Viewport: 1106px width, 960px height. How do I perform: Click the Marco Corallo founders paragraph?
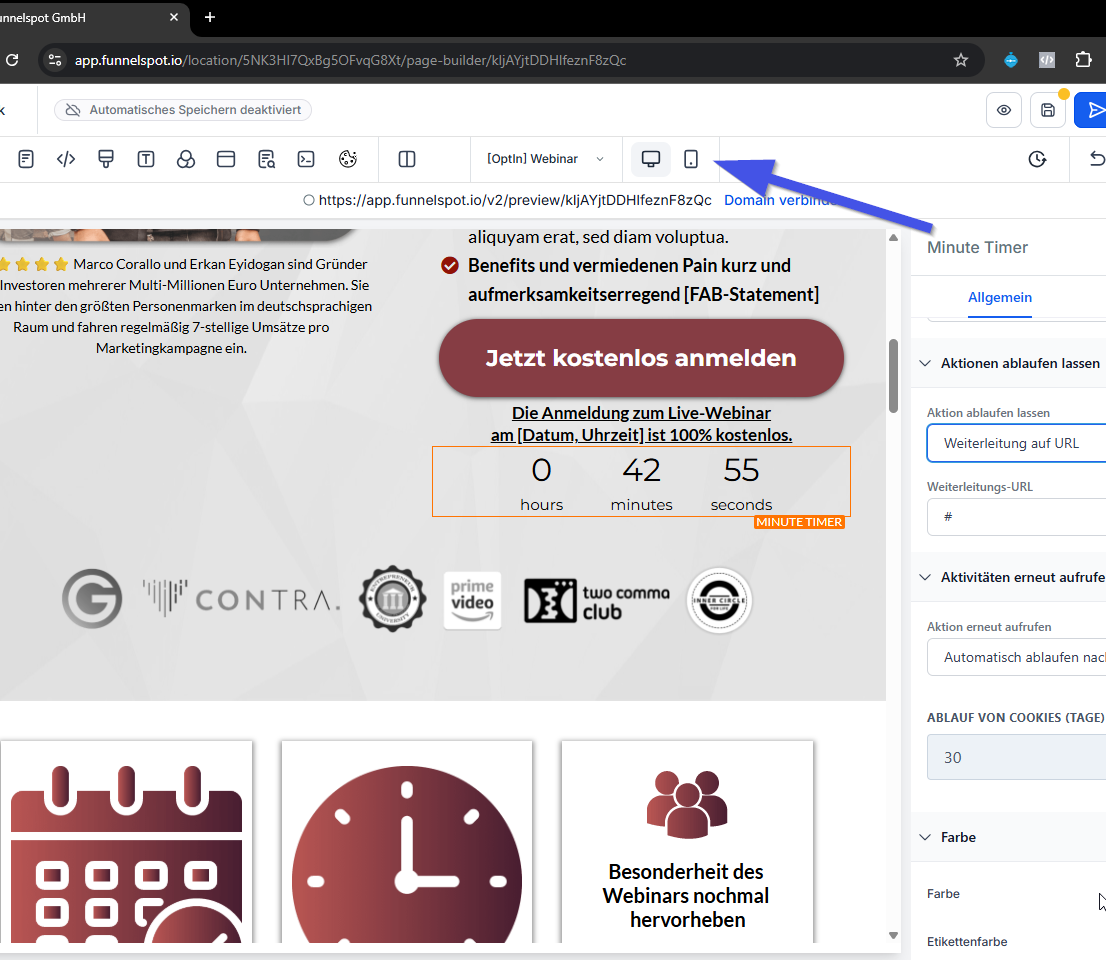pyautogui.click(x=185, y=306)
